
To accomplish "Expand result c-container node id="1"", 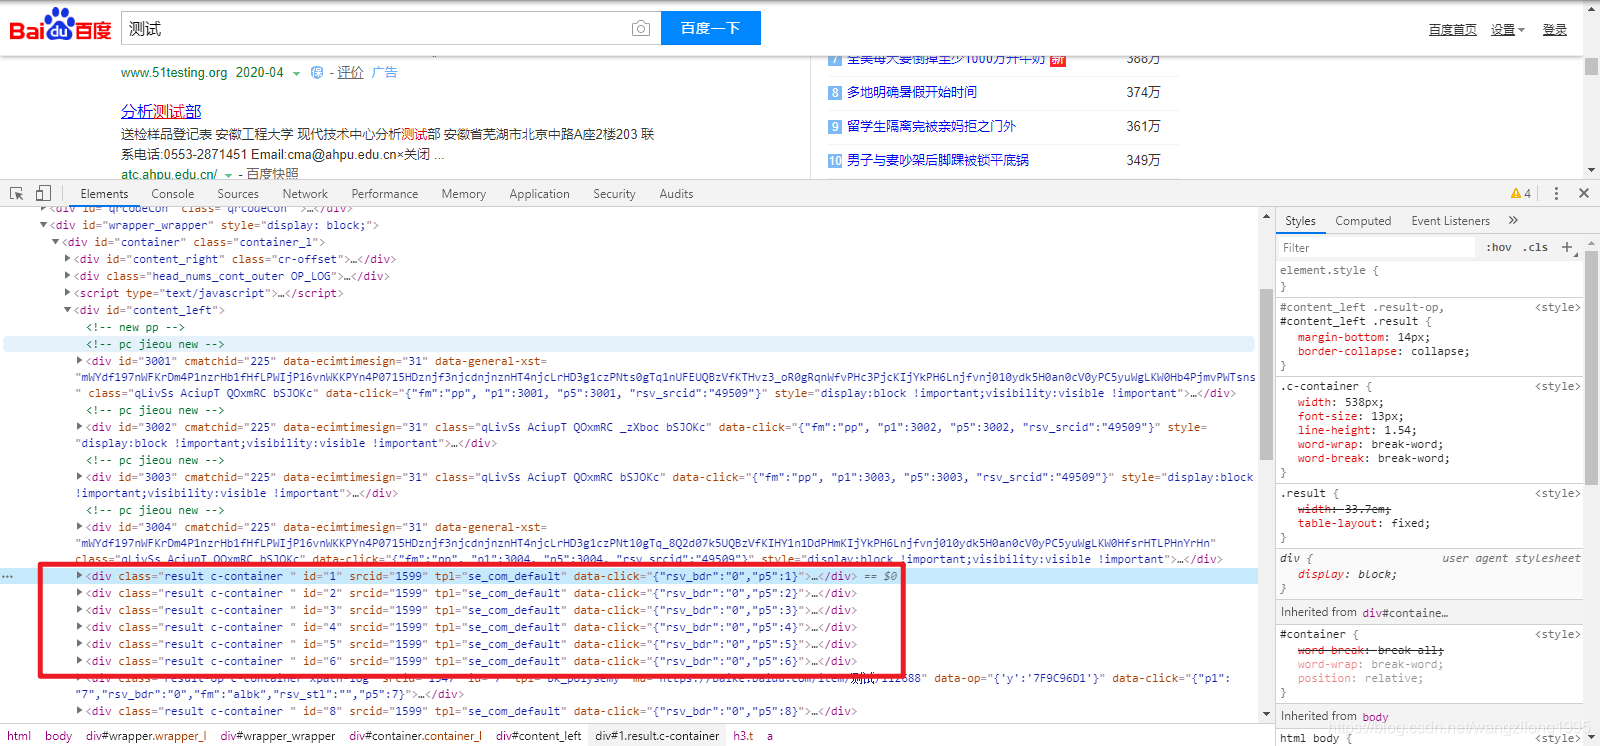I will (79, 576).
